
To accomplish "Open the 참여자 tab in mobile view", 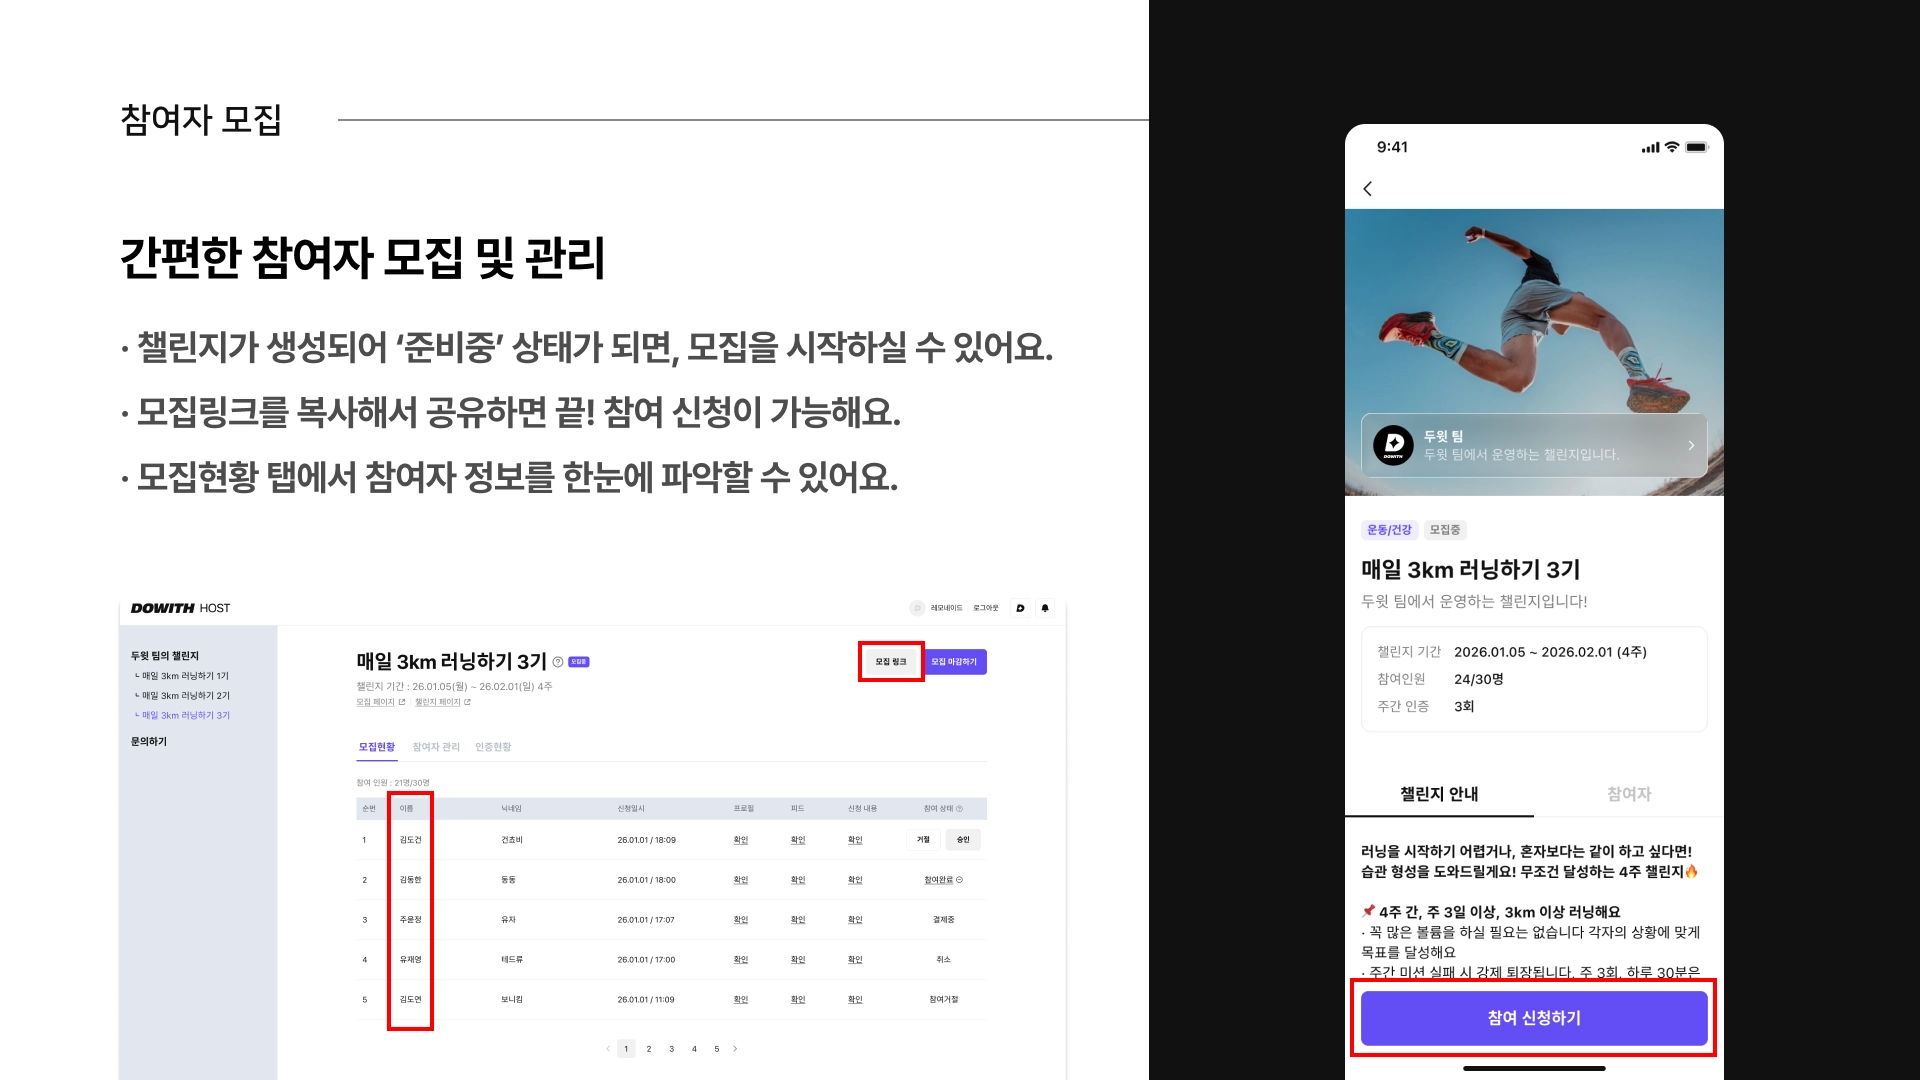I will click(1628, 794).
